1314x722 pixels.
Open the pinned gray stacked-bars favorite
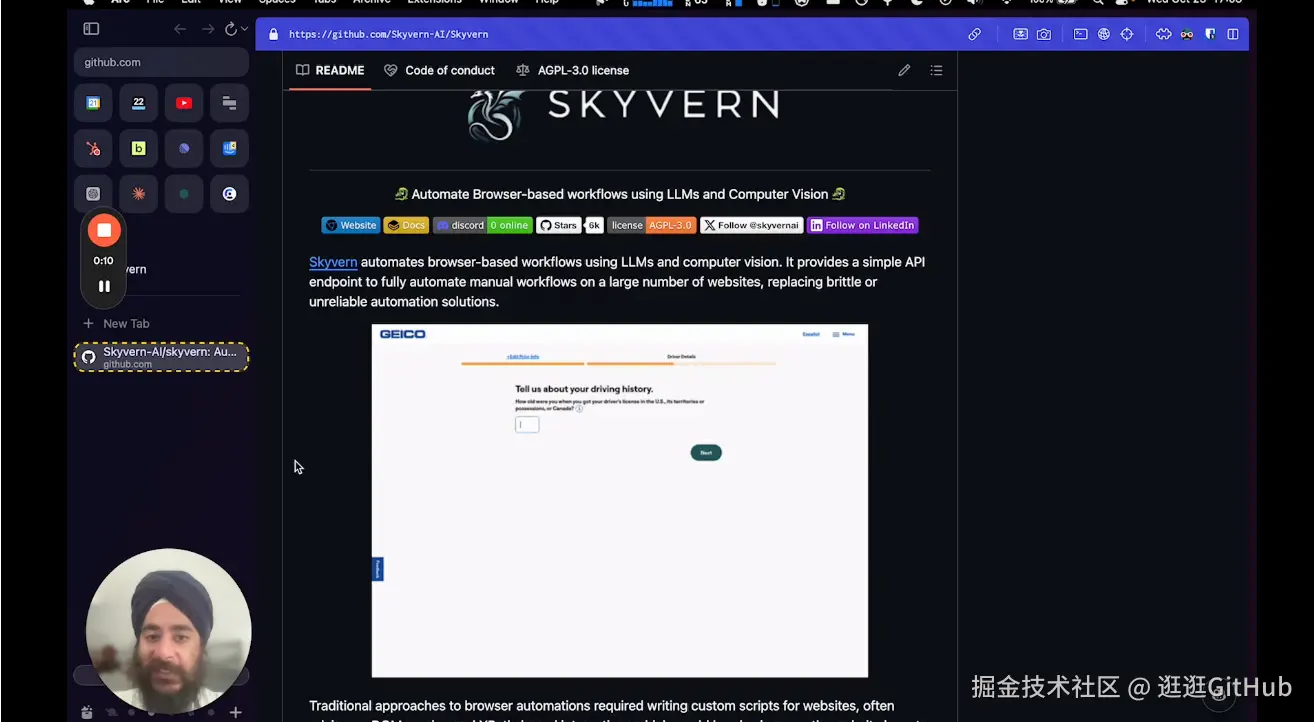[x=230, y=103]
